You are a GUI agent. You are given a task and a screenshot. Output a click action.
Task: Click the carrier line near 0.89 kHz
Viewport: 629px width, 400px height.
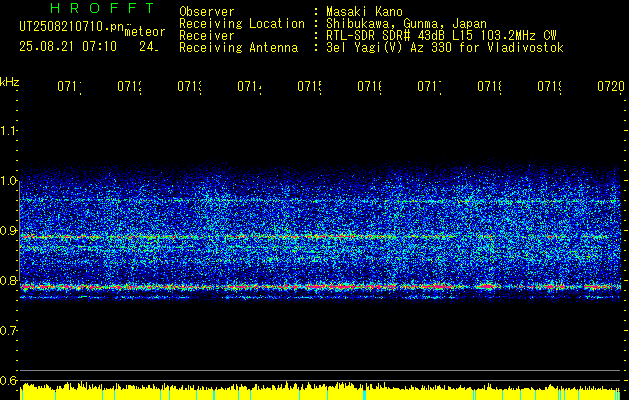320,237
